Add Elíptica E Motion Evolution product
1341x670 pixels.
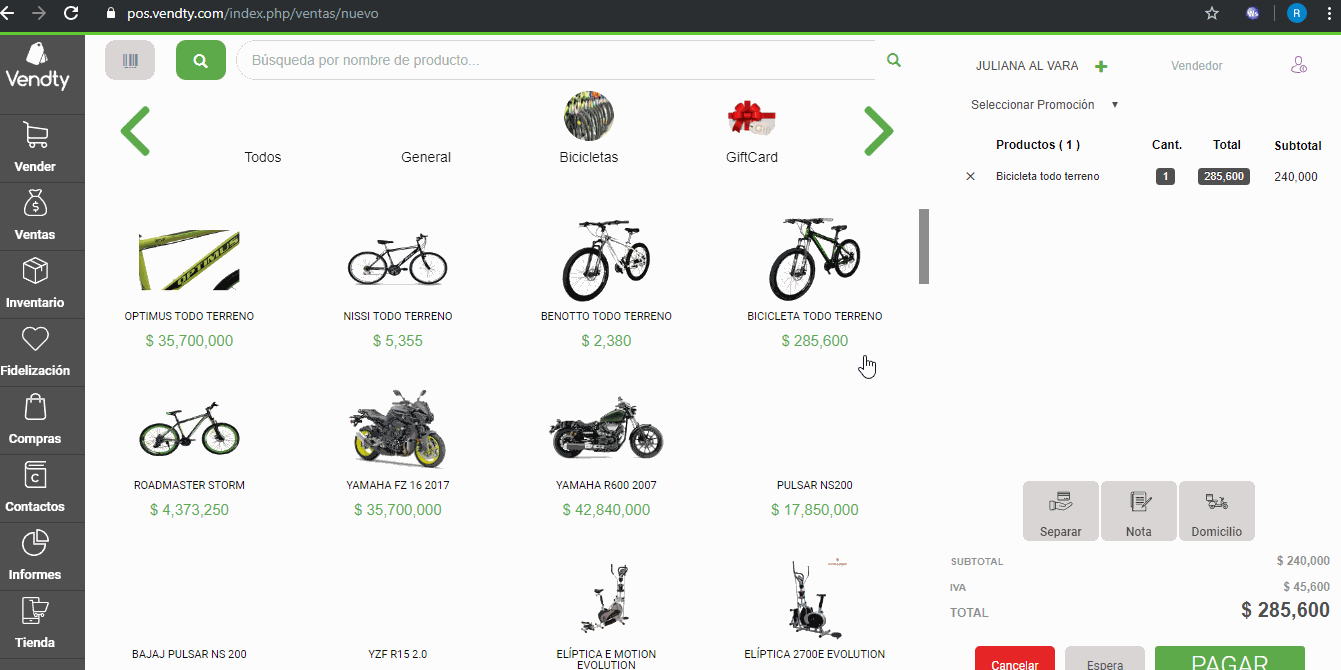click(x=606, y=615)
